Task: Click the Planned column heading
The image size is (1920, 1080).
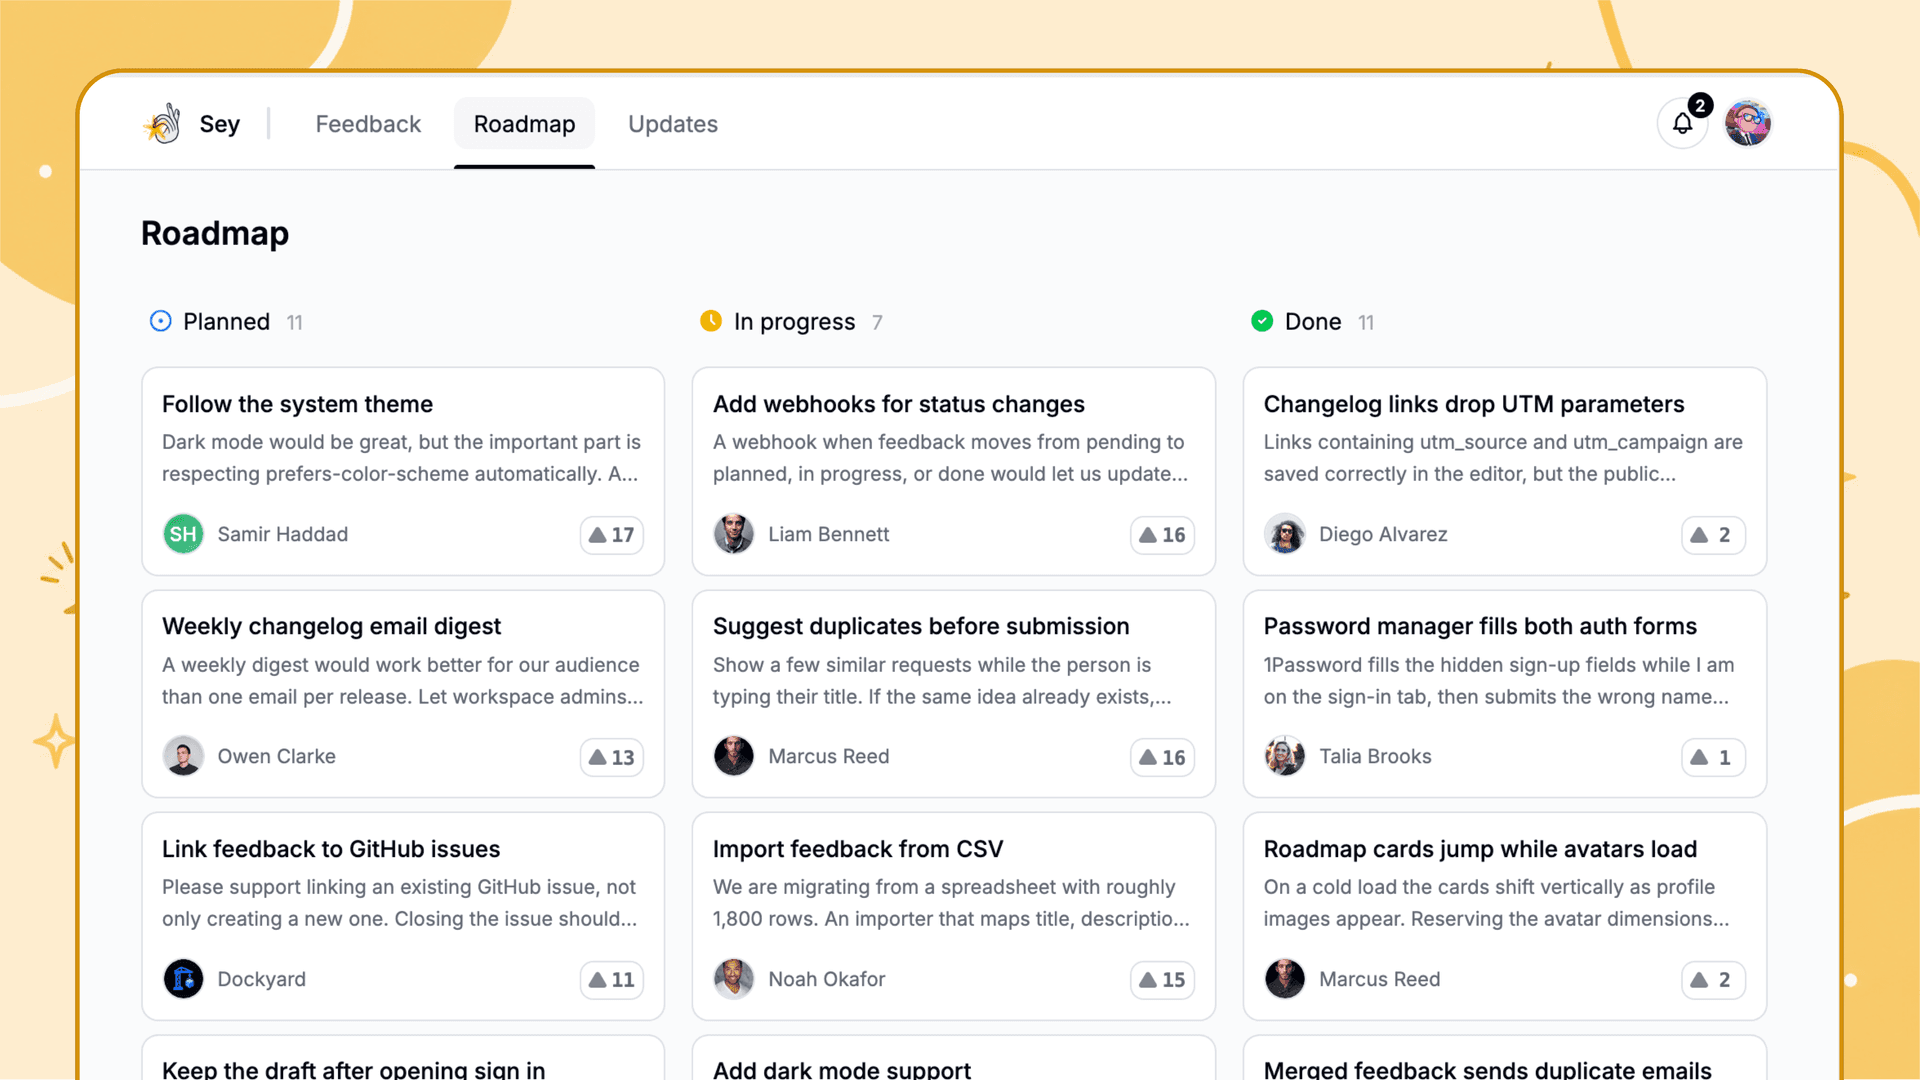Action: (226, 321)
